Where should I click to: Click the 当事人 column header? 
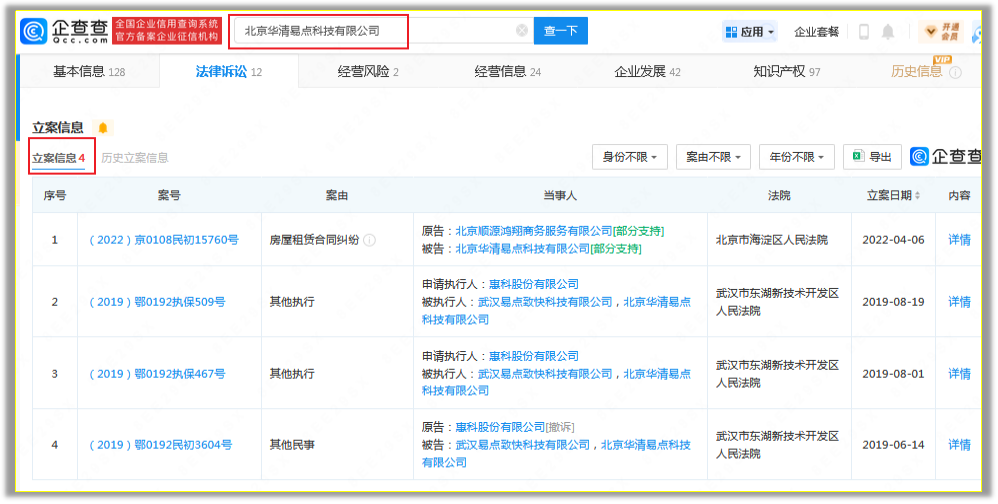pos(560,196)
